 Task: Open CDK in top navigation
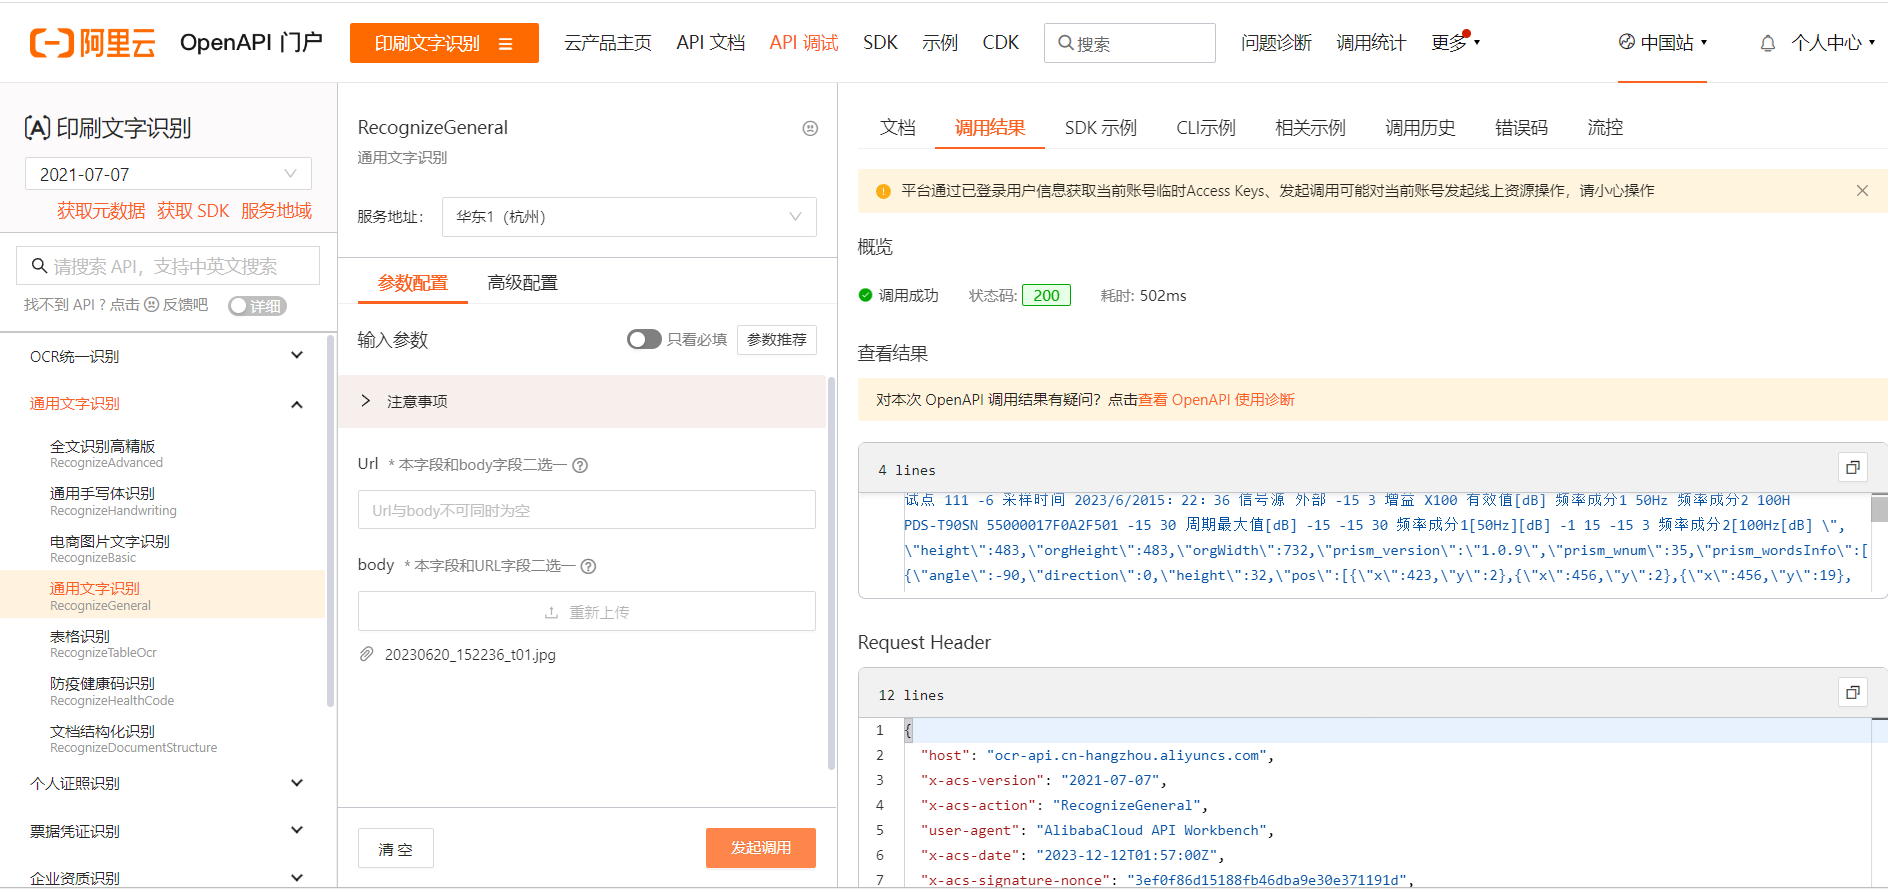coord(1000,43)
